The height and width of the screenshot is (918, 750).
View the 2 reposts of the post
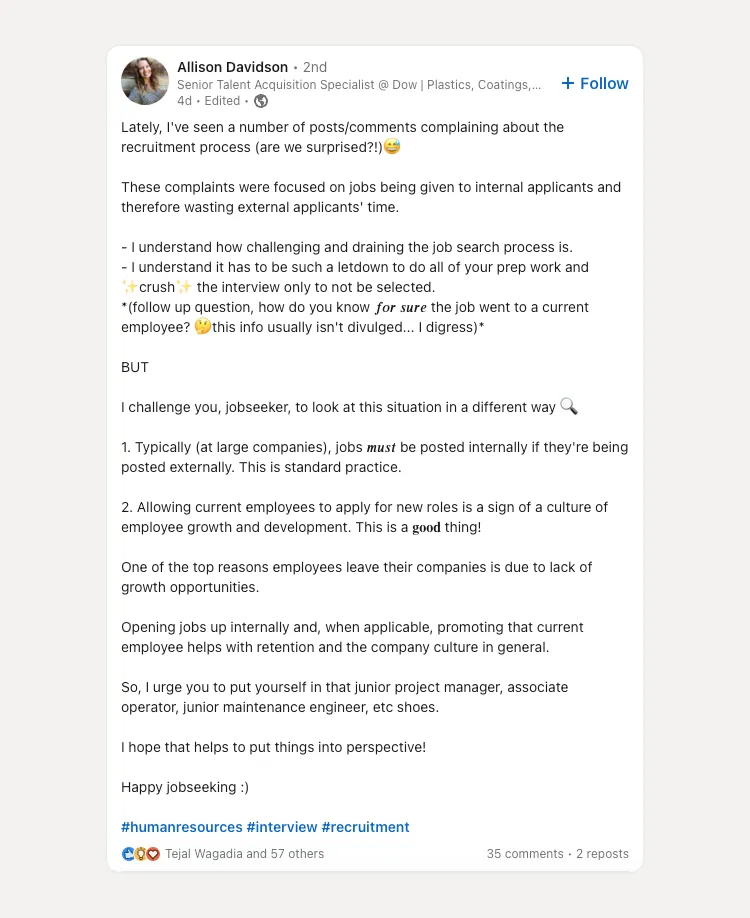pyautogui.click(x=601, y=854)
